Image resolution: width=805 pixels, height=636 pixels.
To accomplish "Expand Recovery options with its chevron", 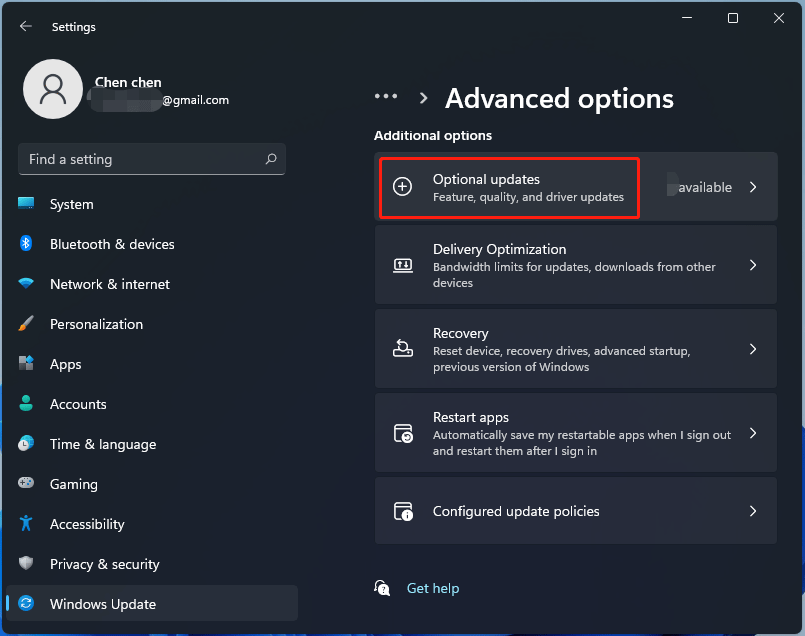I will click(x=753, y=349).
